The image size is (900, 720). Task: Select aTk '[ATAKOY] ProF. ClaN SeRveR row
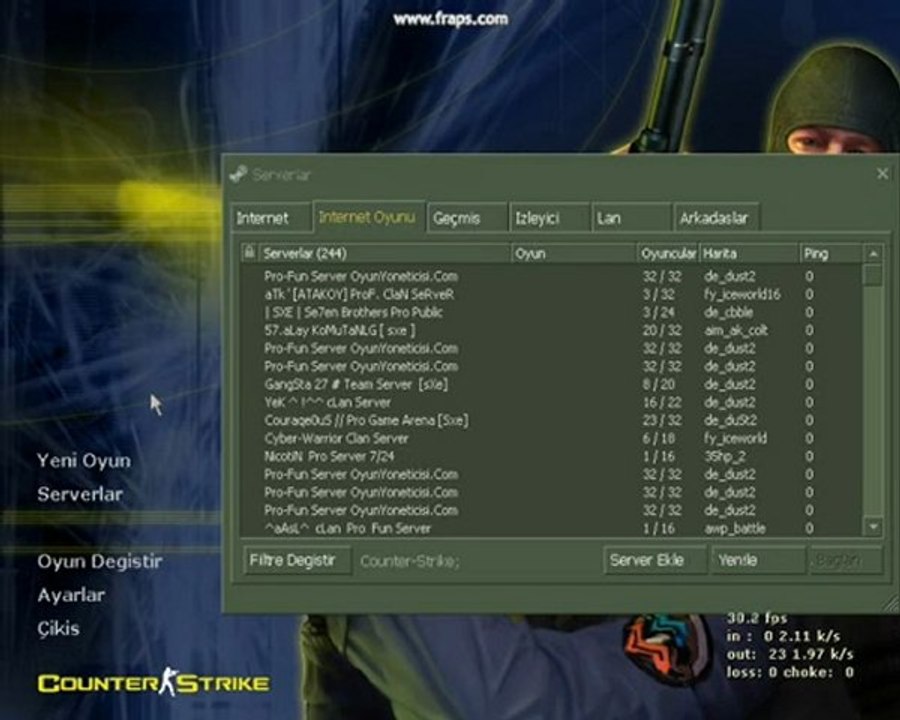551,295
